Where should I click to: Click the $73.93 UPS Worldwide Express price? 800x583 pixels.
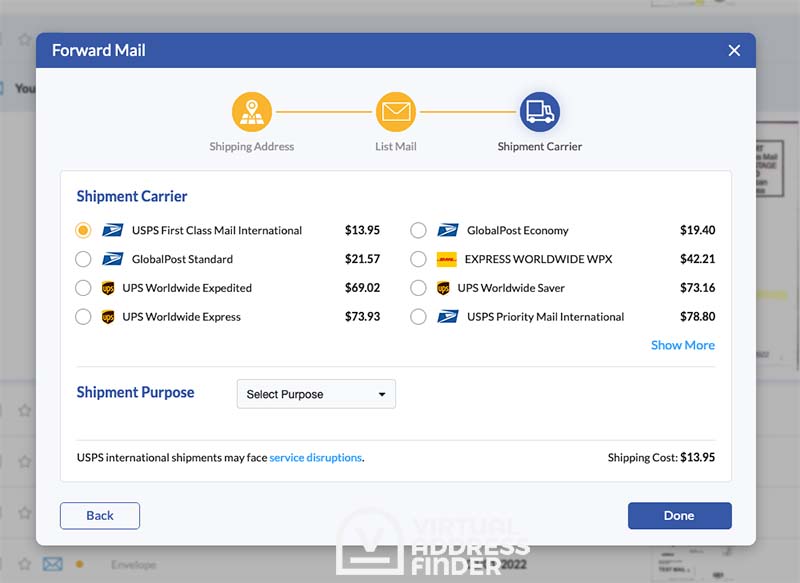(362, 317)
